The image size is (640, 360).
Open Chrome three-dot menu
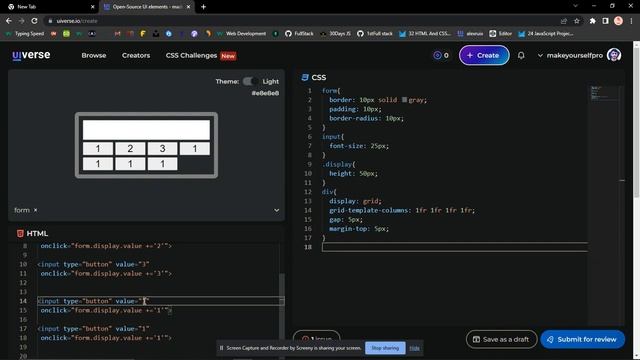[x=631, y=21]
